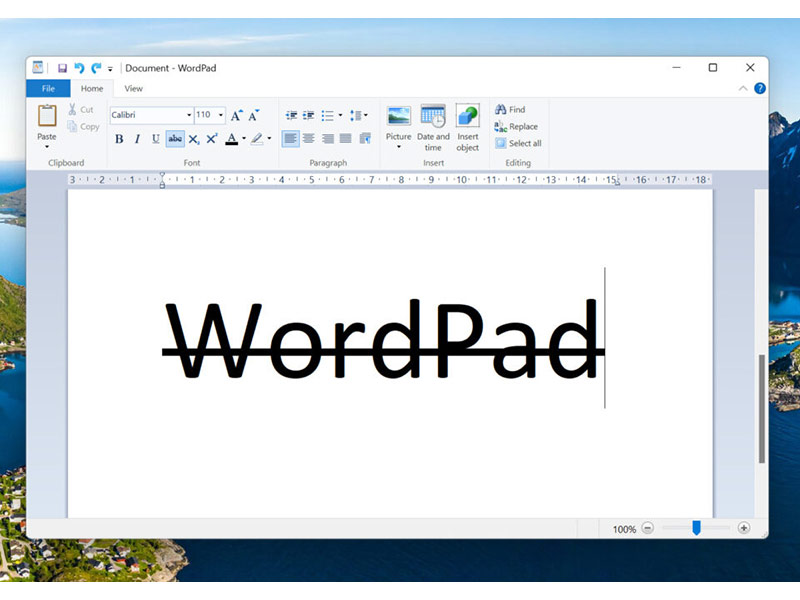Undo the last action
The image size is (800, 600).
click(79, 68)
